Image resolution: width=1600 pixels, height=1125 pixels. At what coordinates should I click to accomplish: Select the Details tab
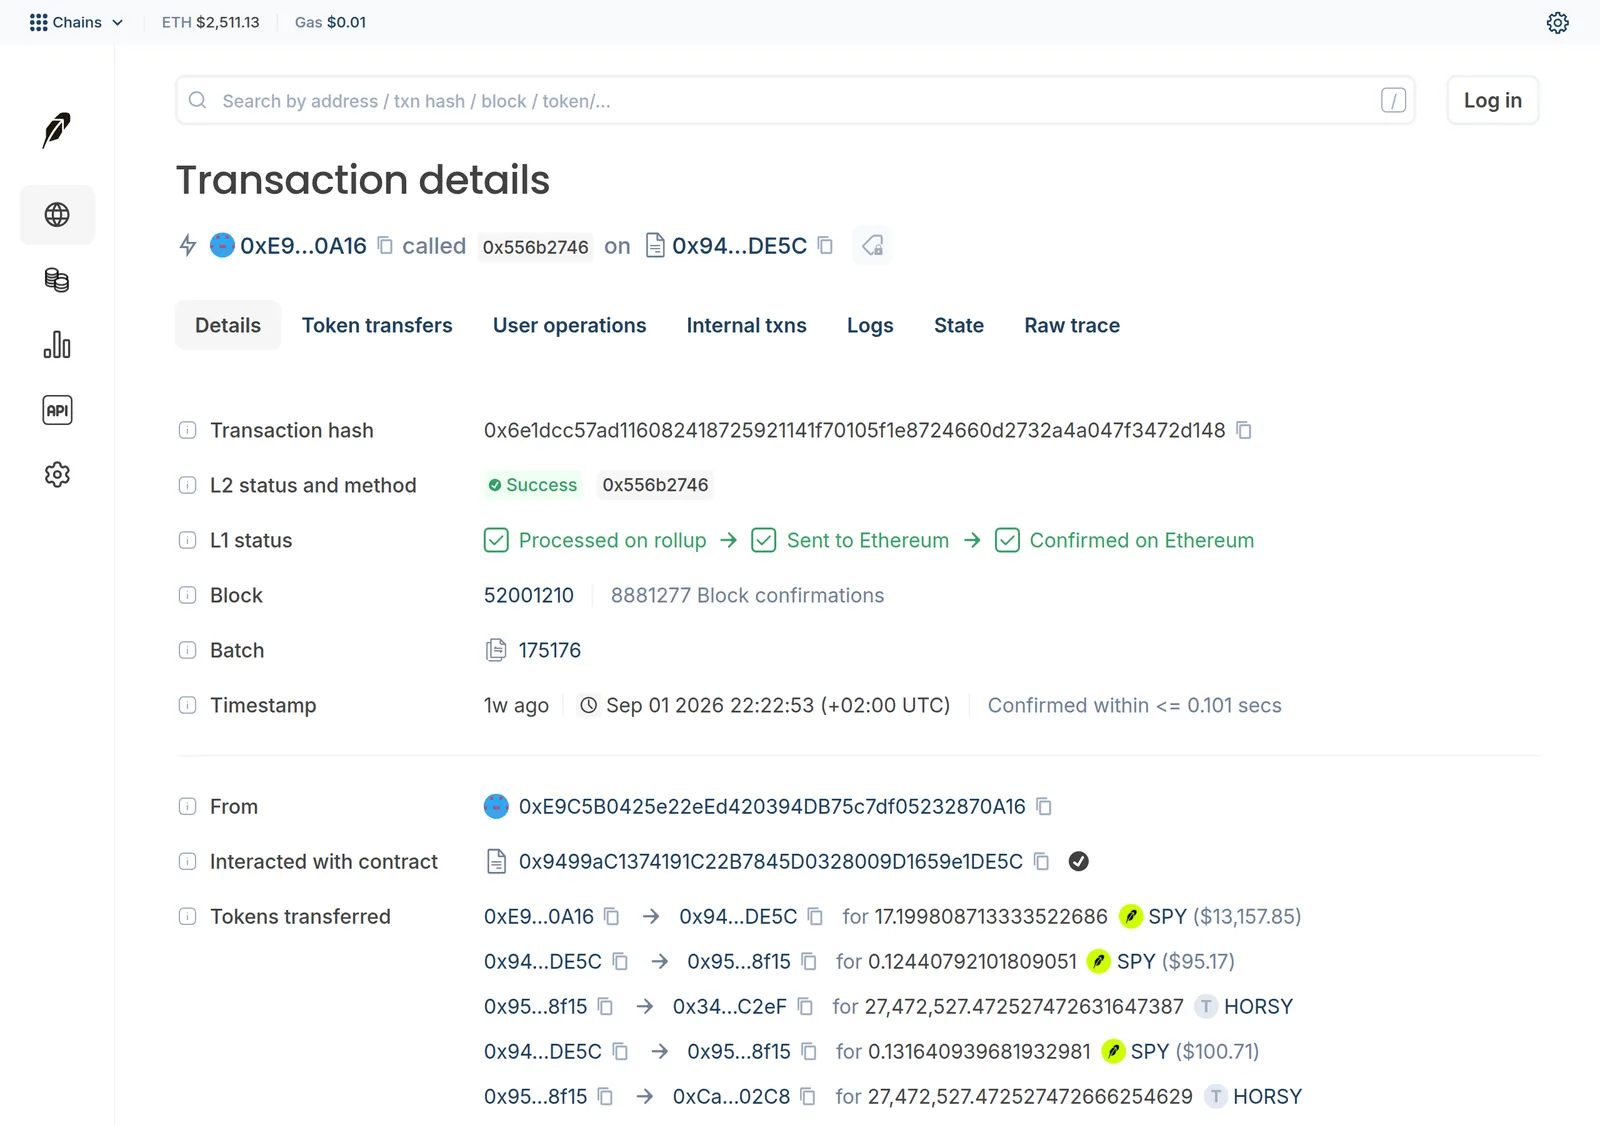tap(228, 325)
